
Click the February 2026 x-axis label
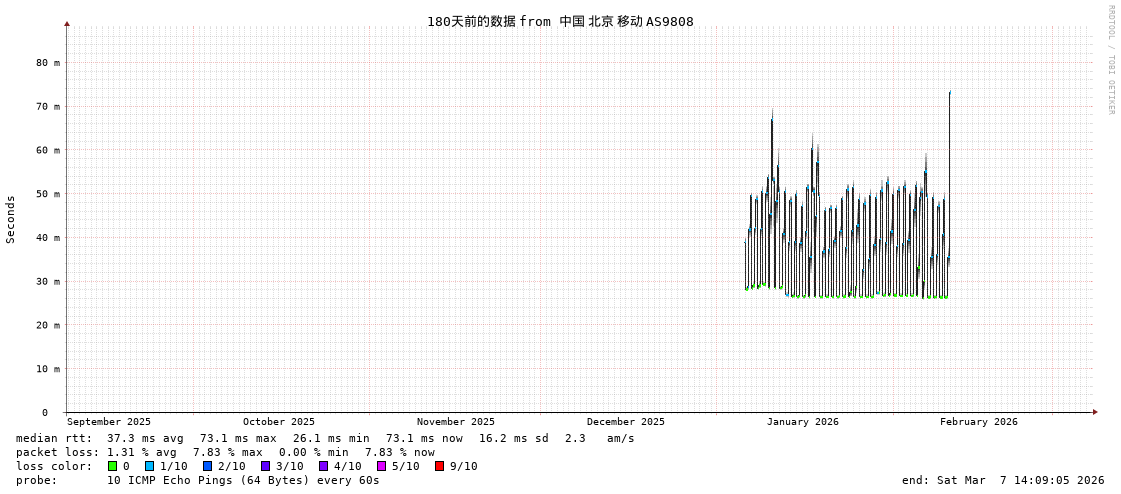978,422
